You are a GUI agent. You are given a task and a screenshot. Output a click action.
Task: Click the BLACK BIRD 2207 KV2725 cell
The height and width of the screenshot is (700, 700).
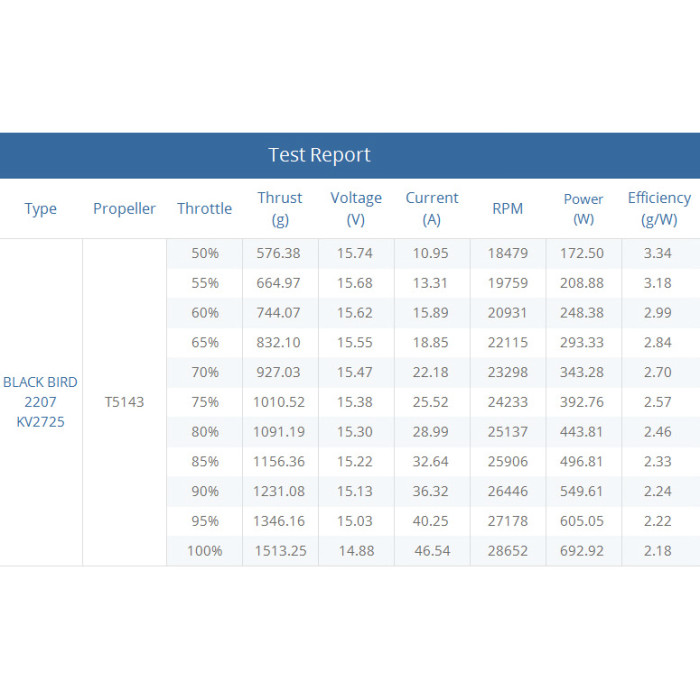[x=41, y=402]
